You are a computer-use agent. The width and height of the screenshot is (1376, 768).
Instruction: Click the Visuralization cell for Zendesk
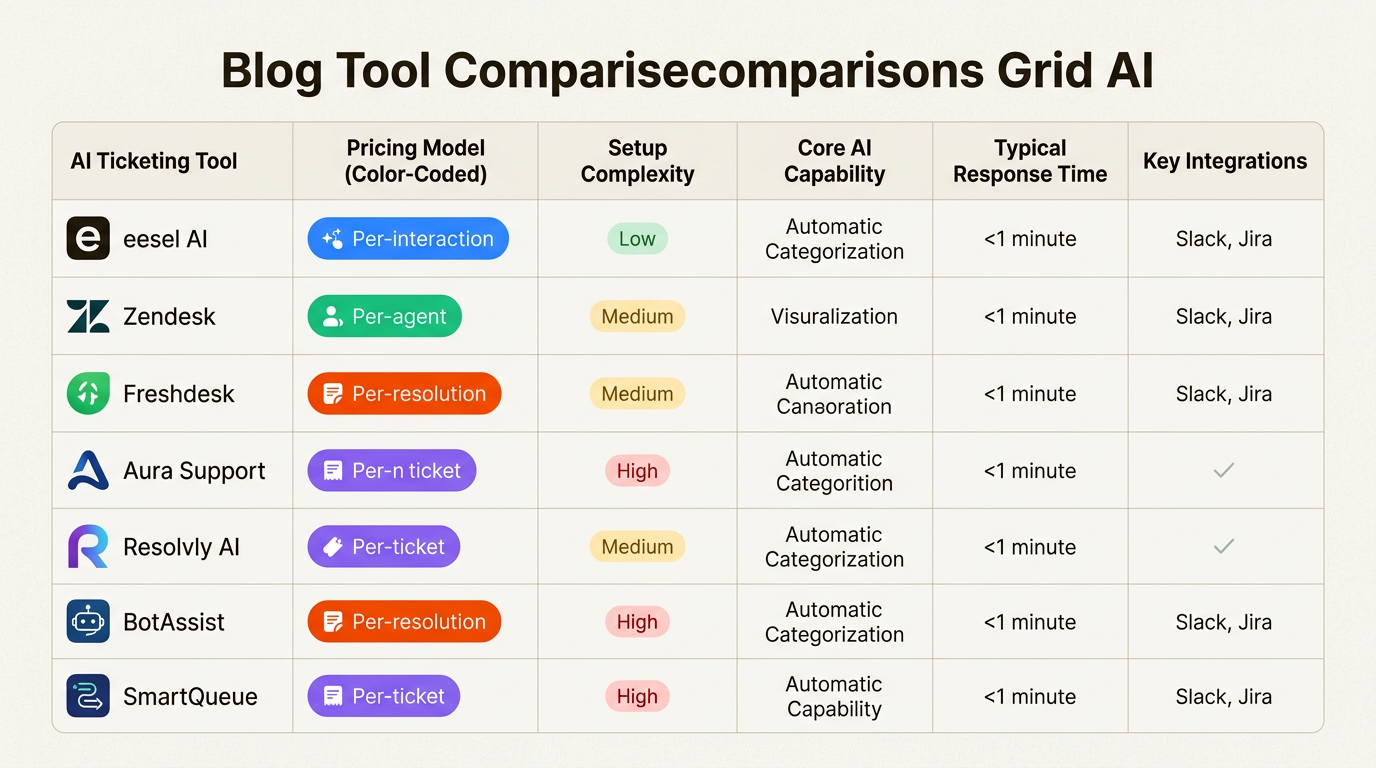click(834, 316)
